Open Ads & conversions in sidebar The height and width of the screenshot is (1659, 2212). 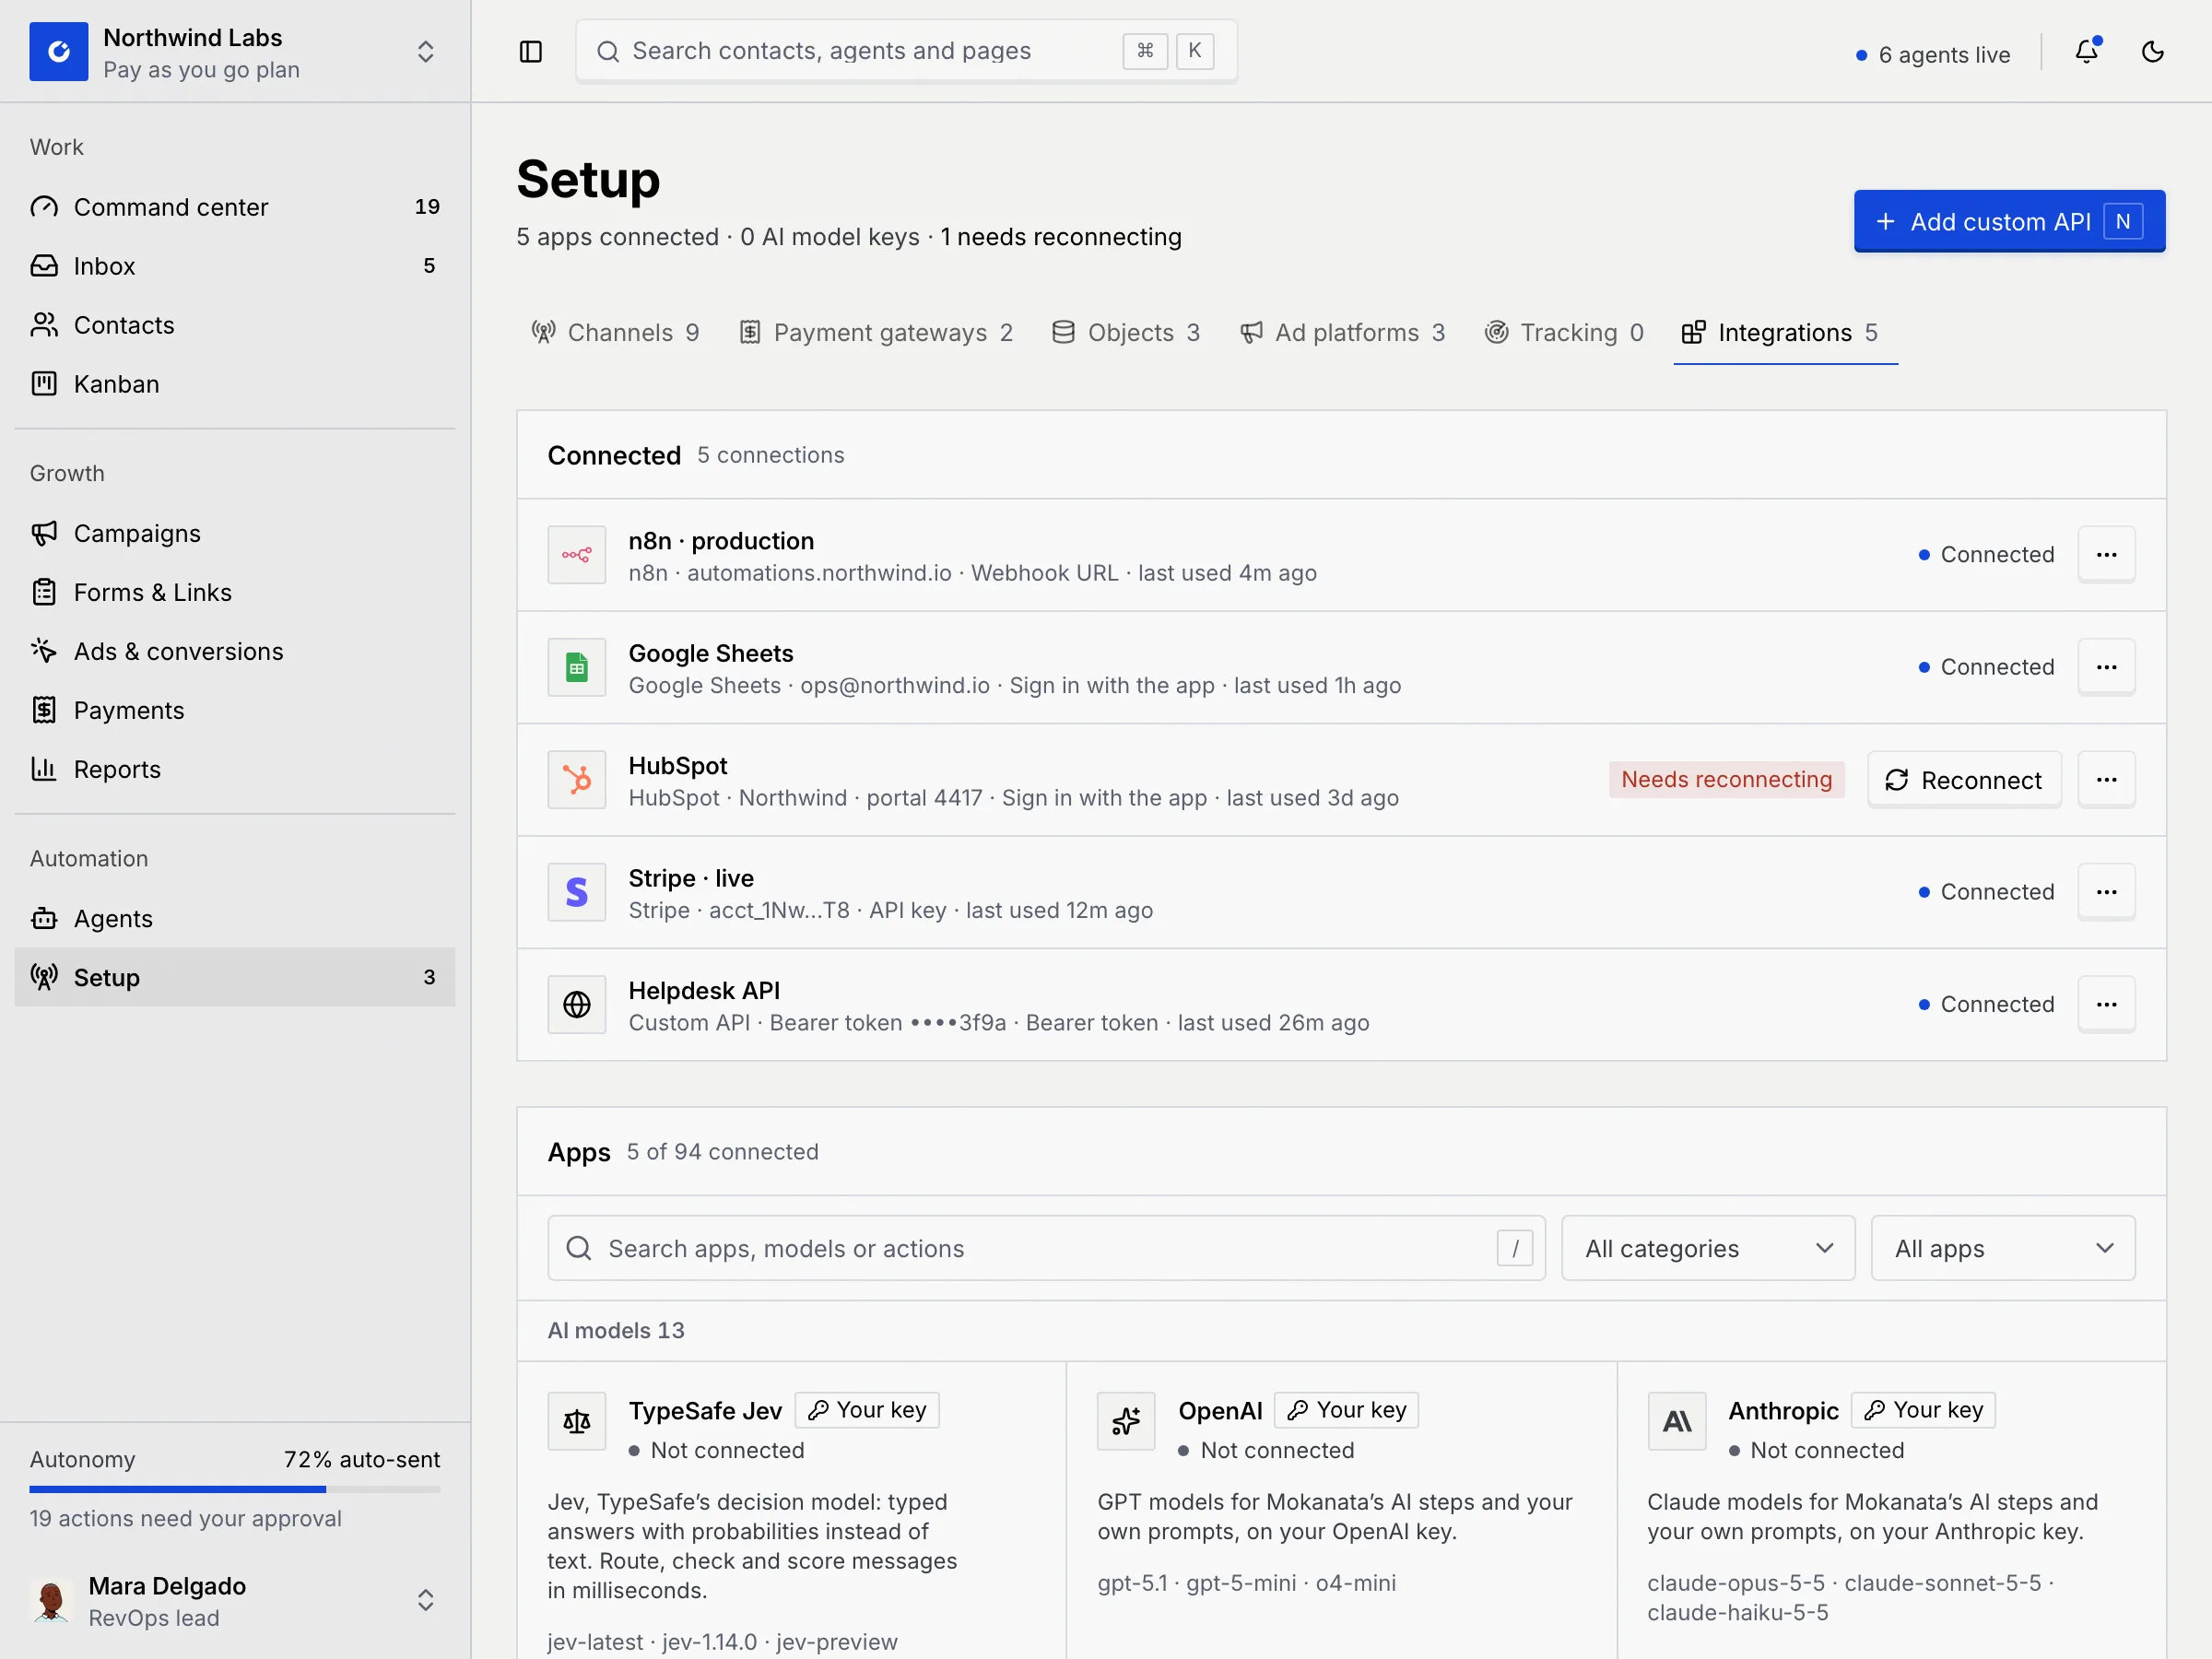(x=235, y=651)
